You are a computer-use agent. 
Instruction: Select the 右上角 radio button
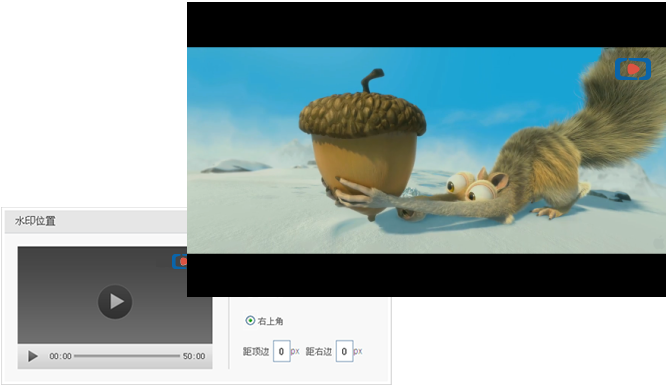pos(250,320)
